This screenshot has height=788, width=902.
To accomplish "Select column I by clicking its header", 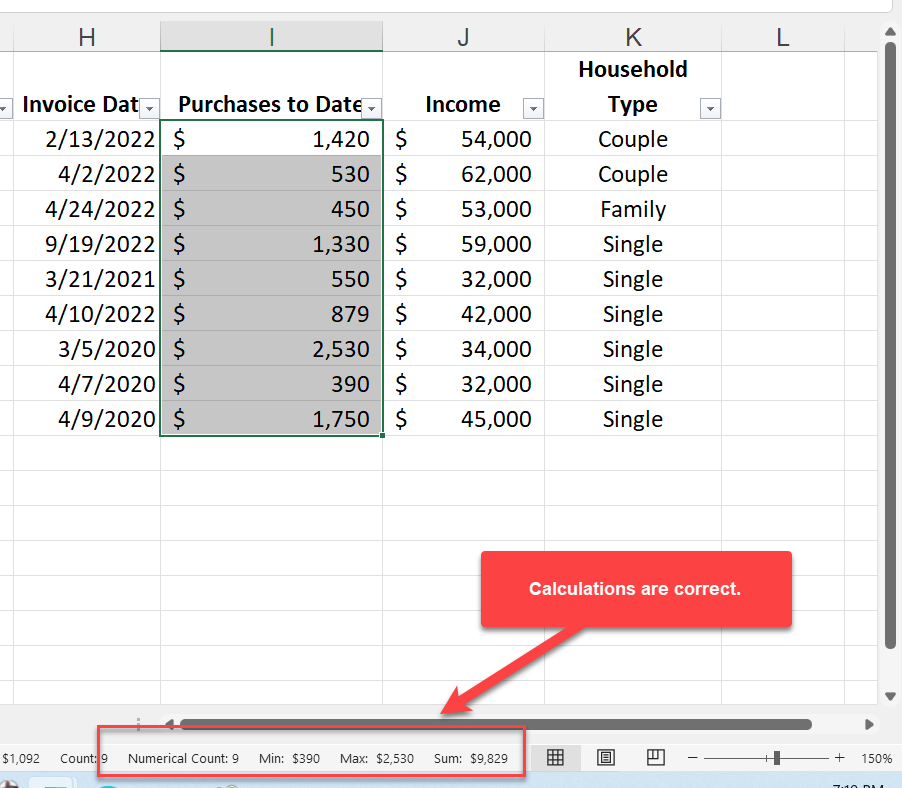I will (x=271, y=36).
